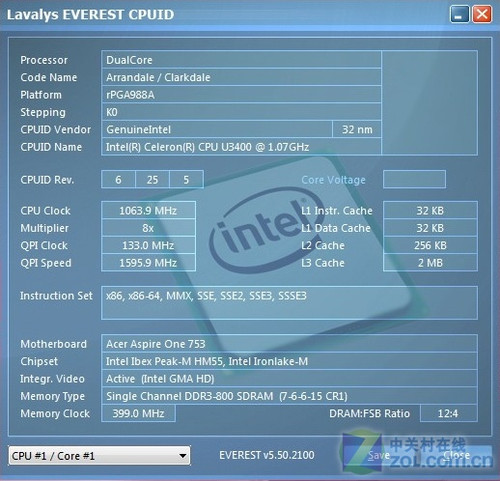The image size is (500, 481).
Task: Click the Close button at the bottom
Action: click(x=456, y=455)
